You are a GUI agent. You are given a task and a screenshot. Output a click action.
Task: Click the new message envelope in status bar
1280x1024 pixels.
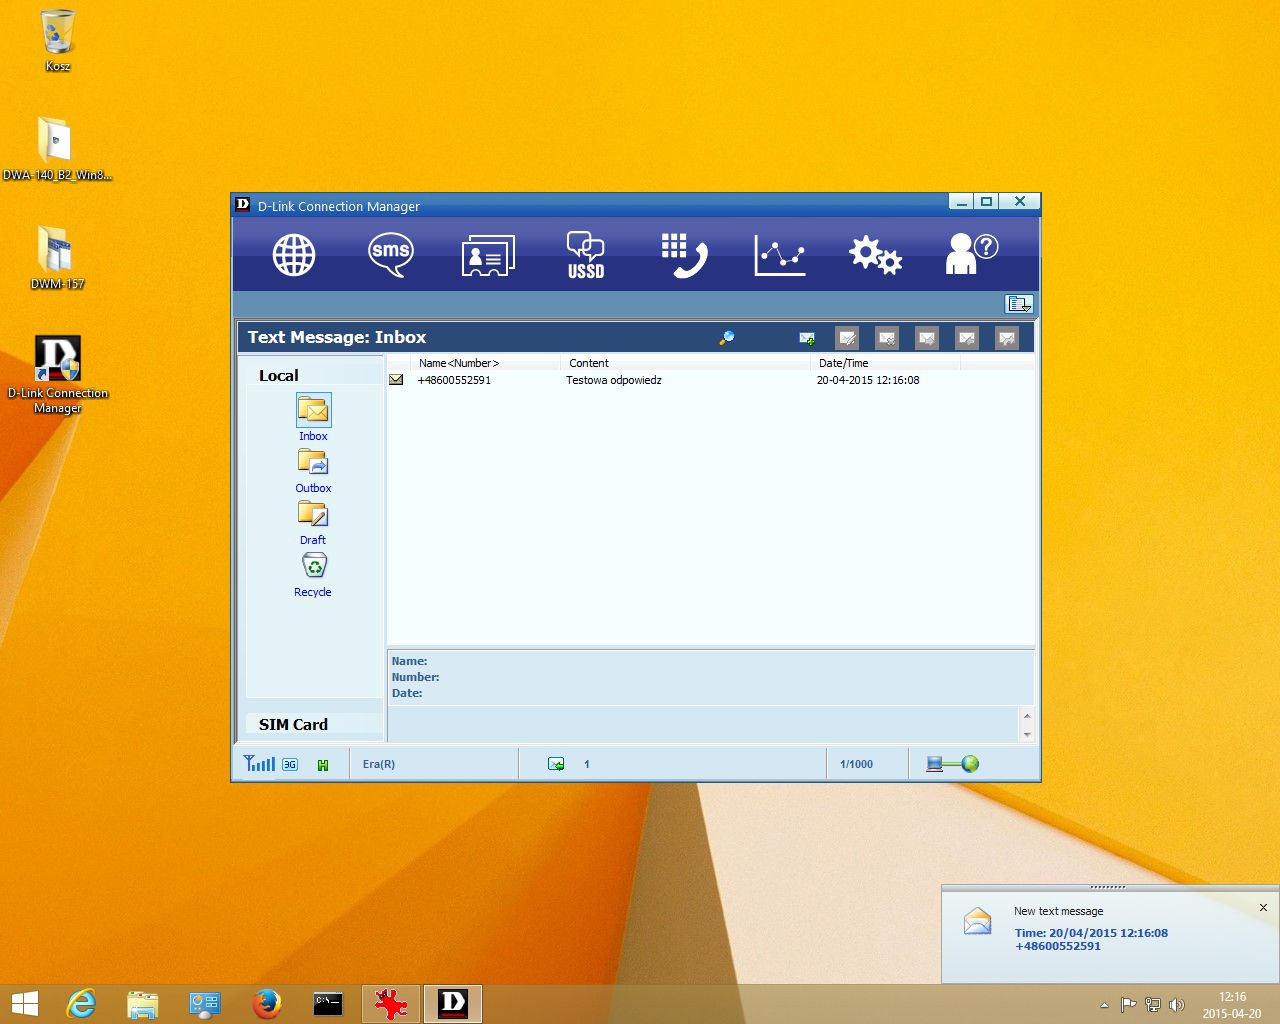pyautogui.click(x=556, y=764)
